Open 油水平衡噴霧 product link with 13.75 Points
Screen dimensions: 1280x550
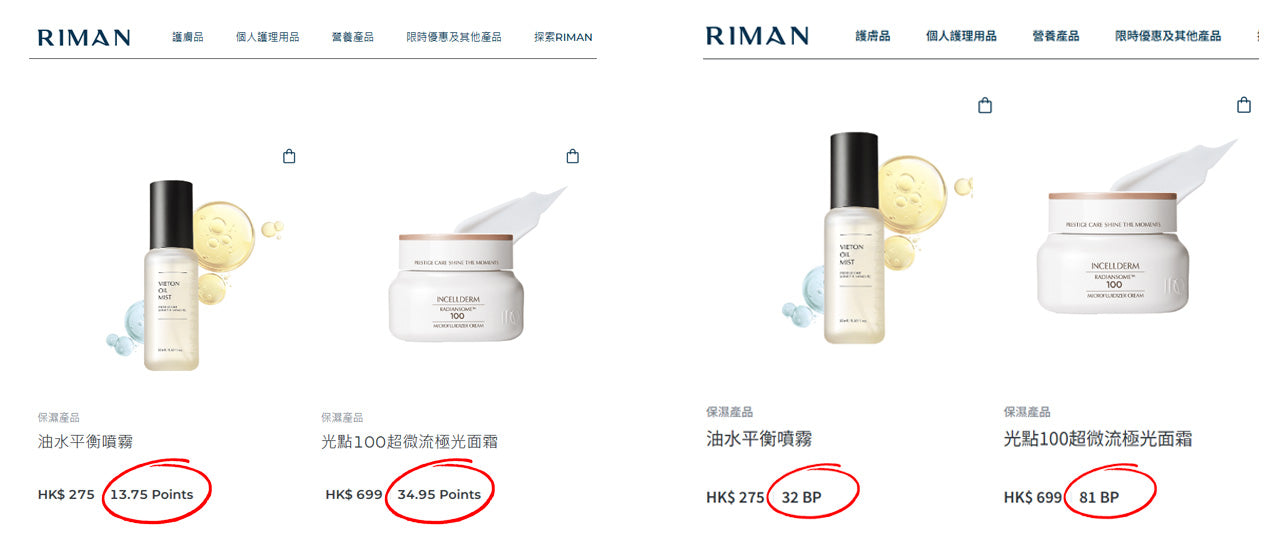(x=85, y=441)
